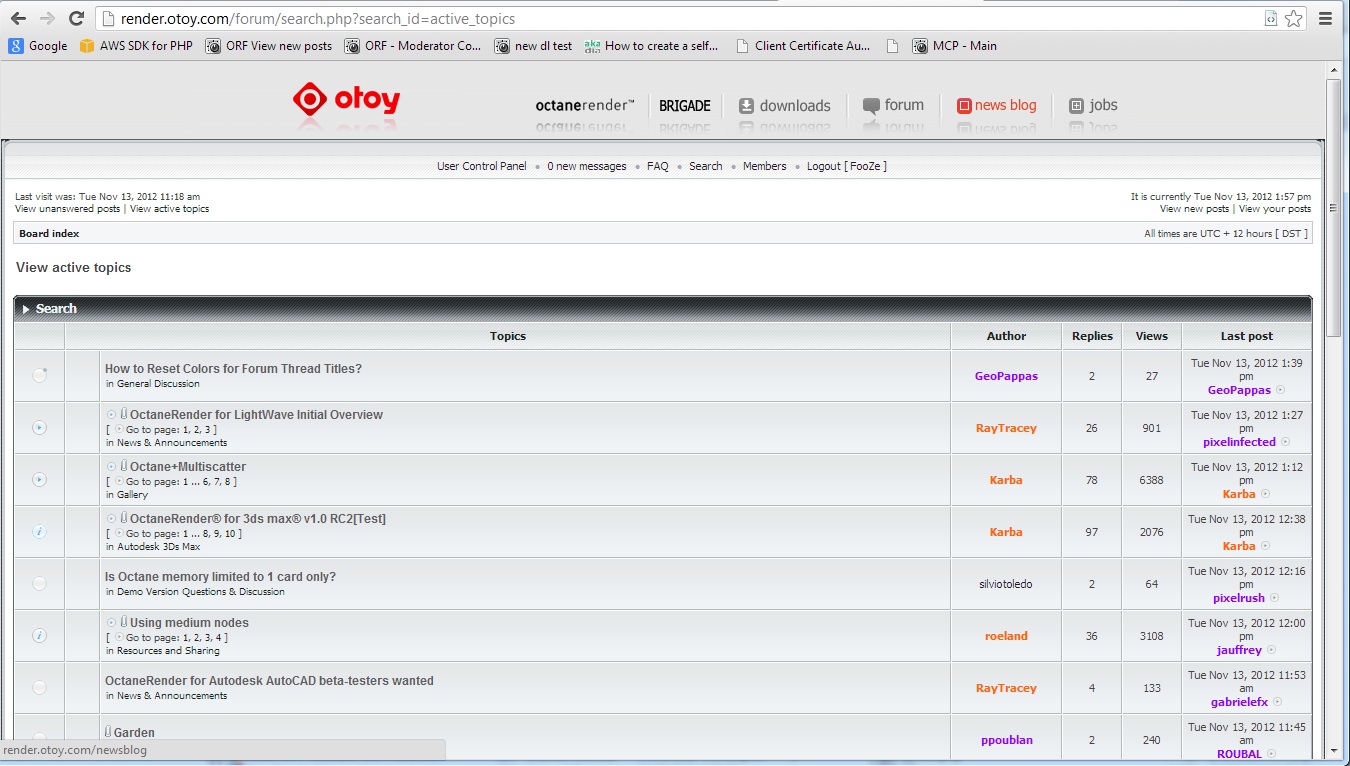Open the forum navigation item
Screen dimensions: 1350x766
(893, 105)
